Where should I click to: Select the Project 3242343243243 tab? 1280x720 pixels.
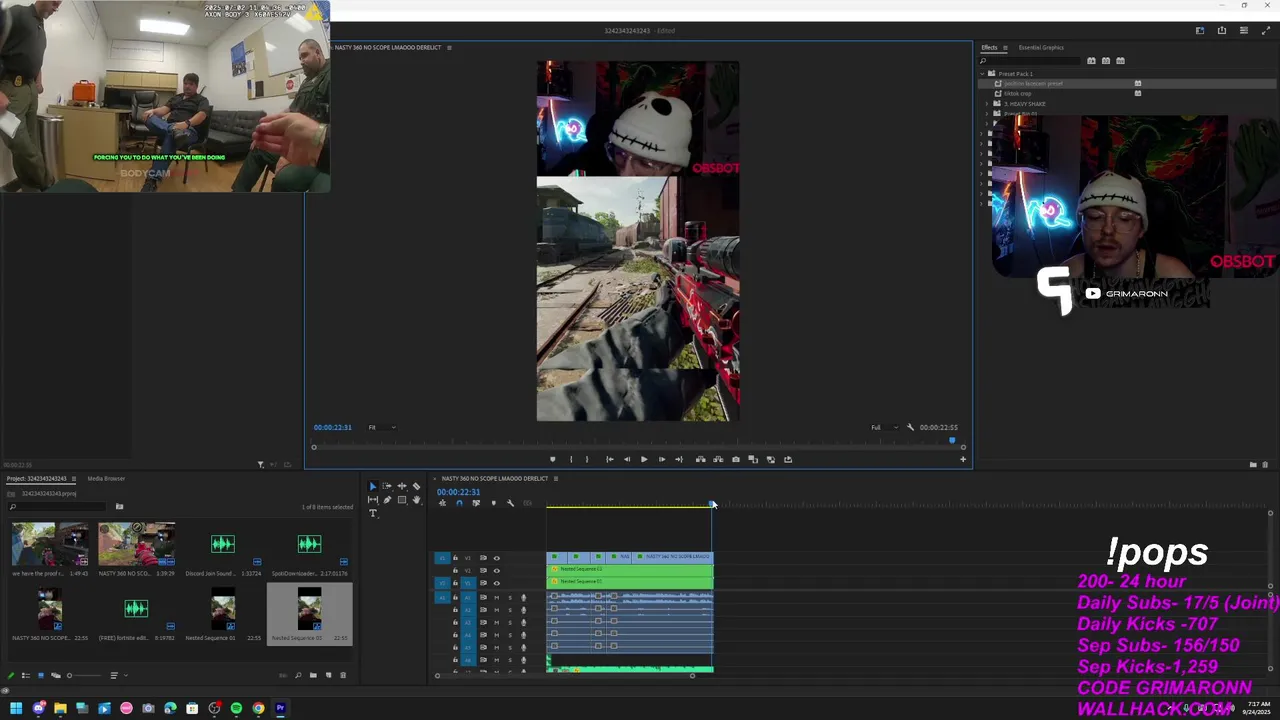pos(37,478)
